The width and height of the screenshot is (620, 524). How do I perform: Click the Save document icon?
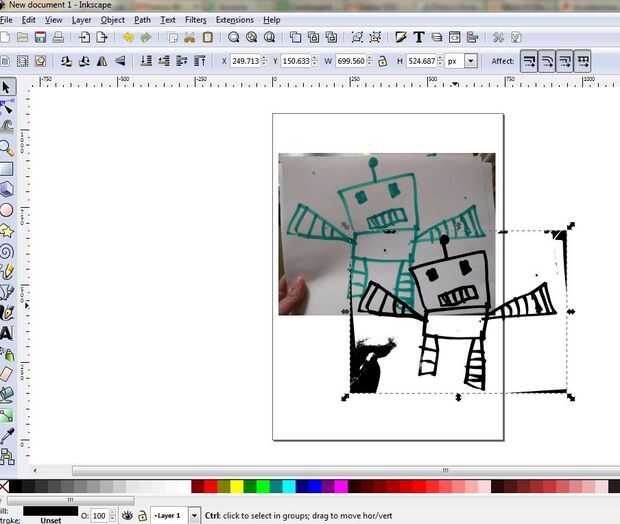40,38
